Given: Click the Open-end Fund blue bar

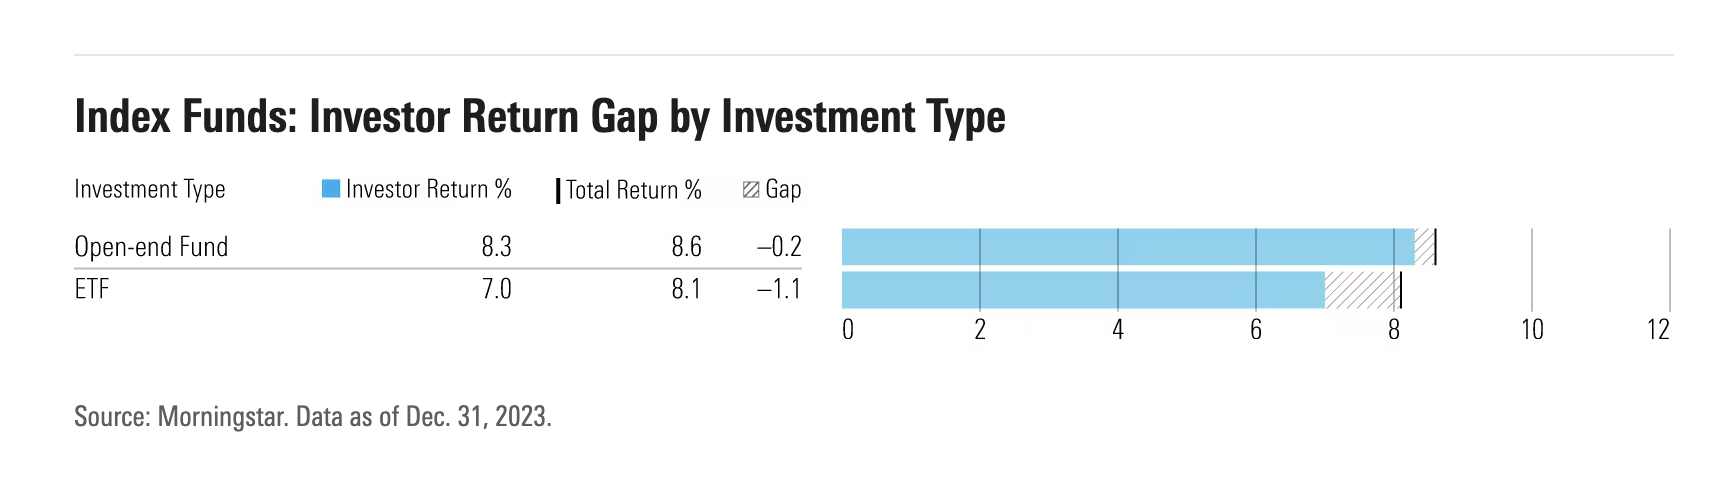Looking at the screenshot, I should 1128,247.
